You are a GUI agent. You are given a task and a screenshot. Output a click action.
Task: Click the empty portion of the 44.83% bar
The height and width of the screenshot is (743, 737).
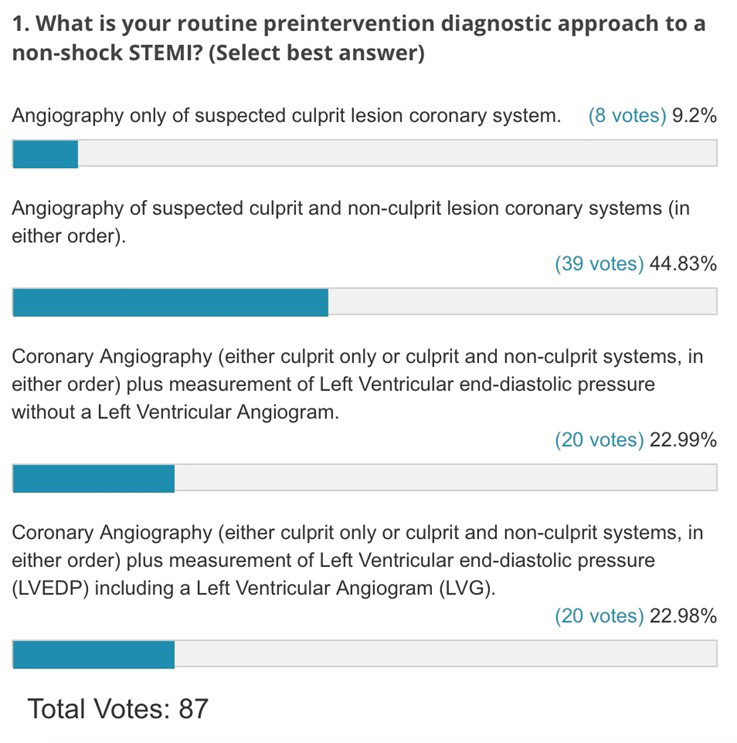pos(522,302)
